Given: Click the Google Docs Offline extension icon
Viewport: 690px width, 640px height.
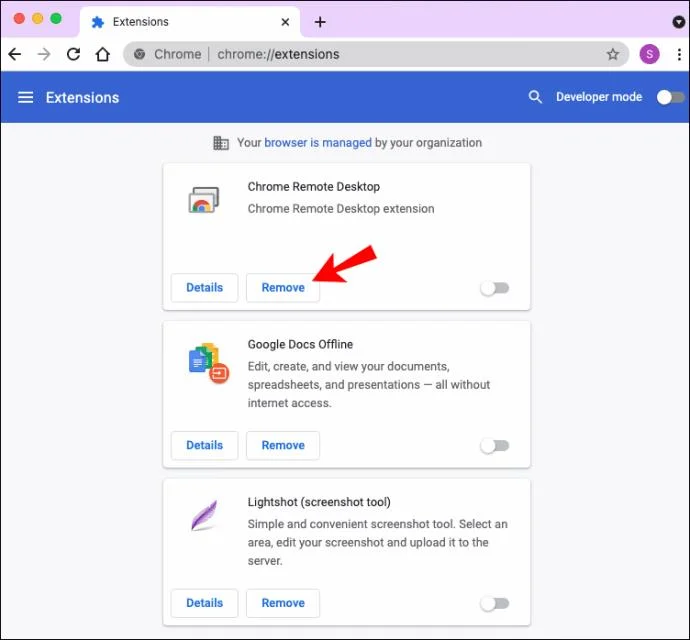Looking at the screenshot, I should [x=209, y=363].
